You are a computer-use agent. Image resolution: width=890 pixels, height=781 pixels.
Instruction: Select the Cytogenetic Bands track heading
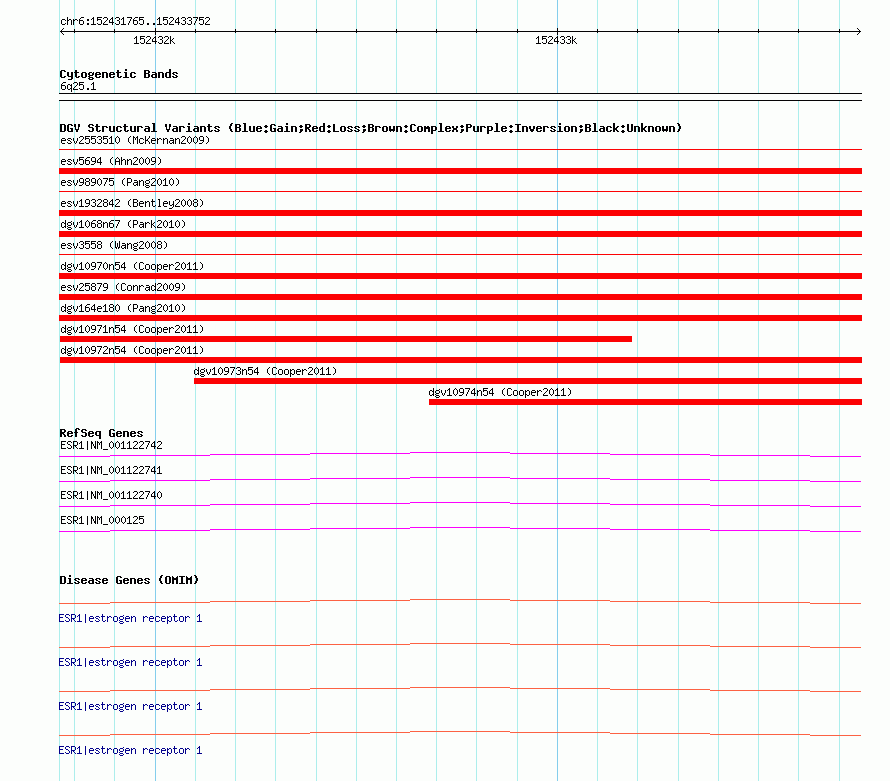pyautogui.click(x=119, y=74)
